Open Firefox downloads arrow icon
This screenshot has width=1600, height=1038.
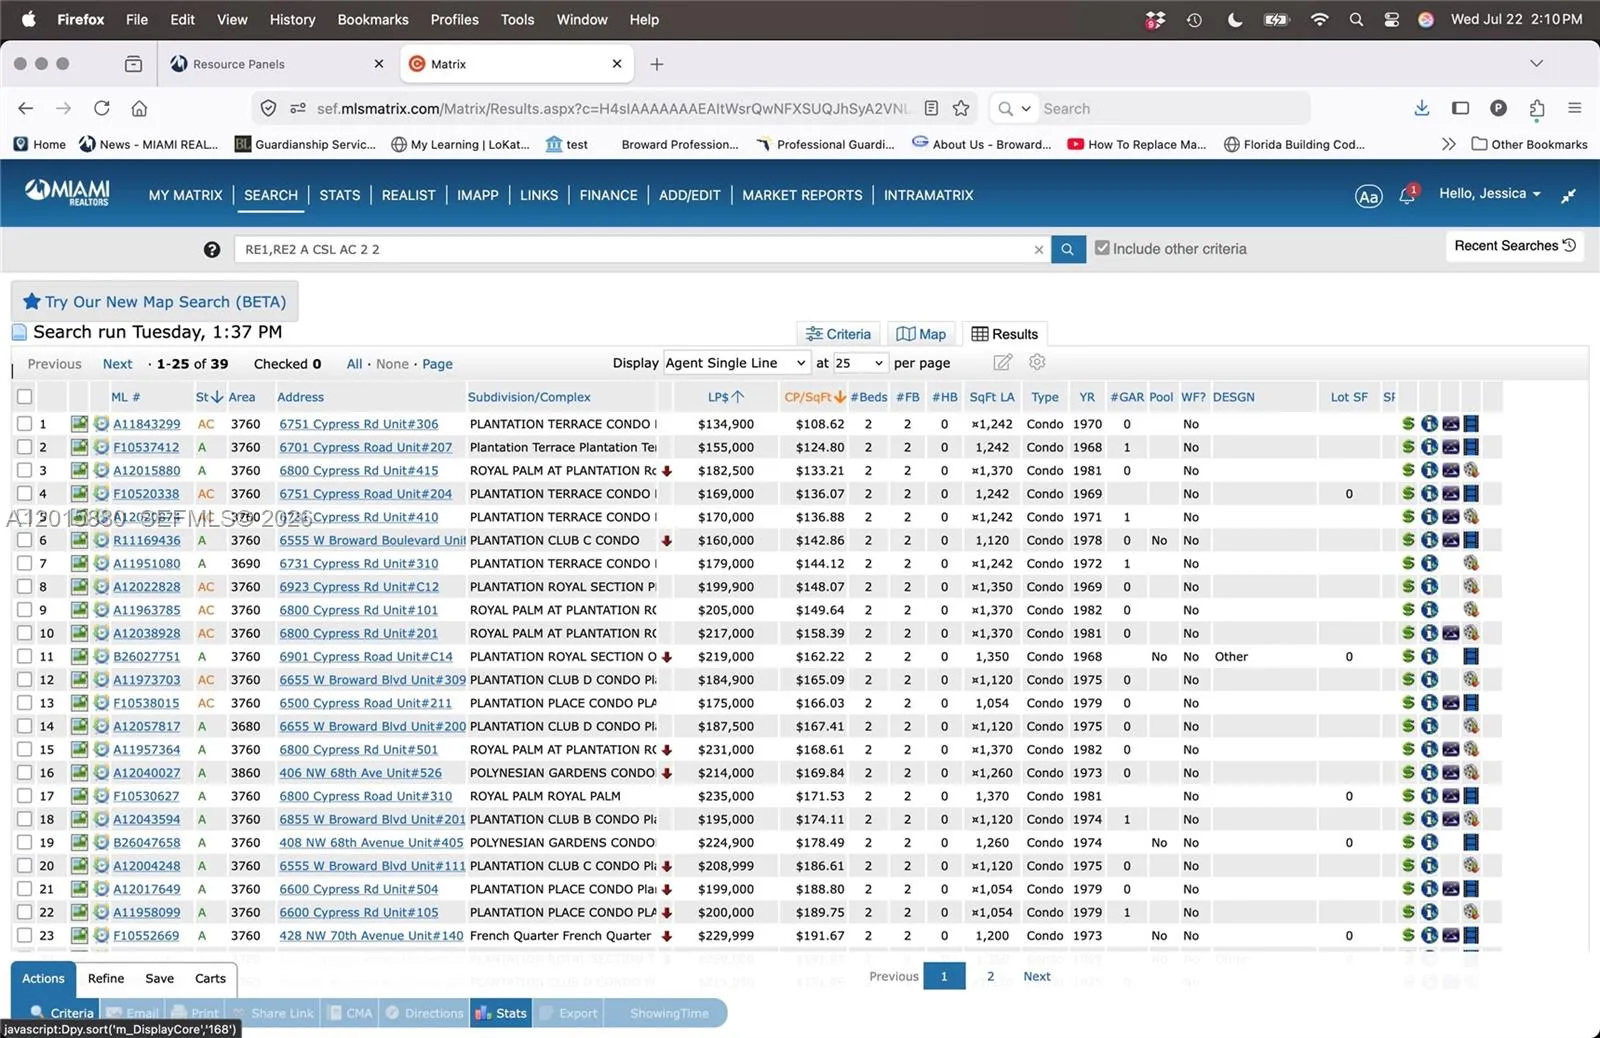point(1421,108)
